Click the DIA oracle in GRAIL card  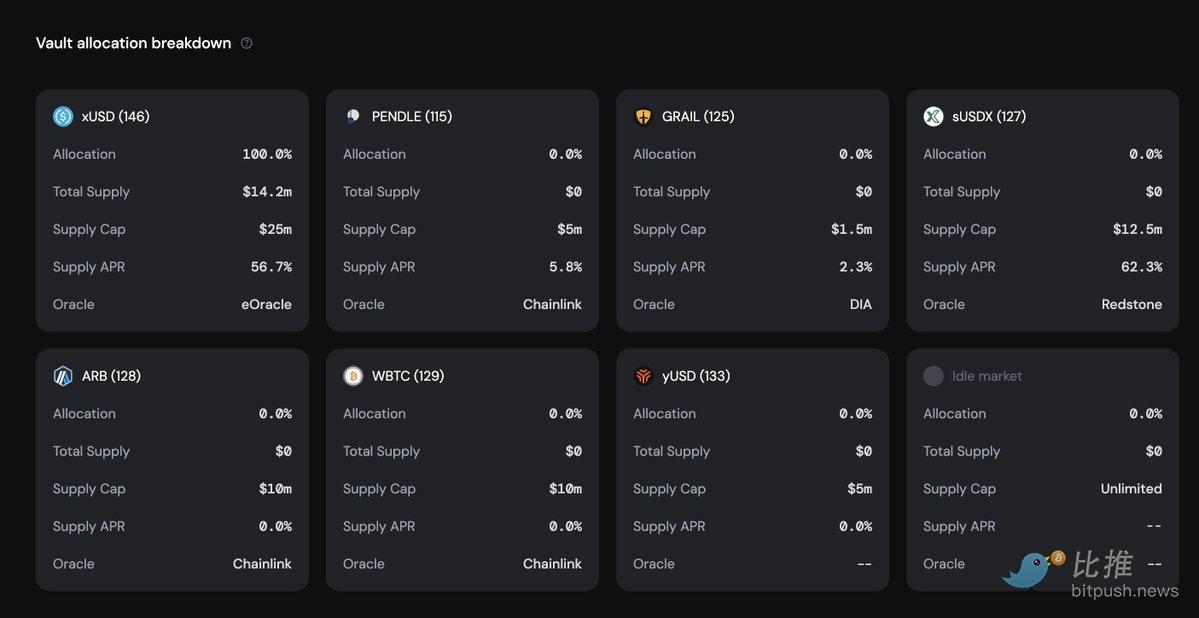coord(860,304)
